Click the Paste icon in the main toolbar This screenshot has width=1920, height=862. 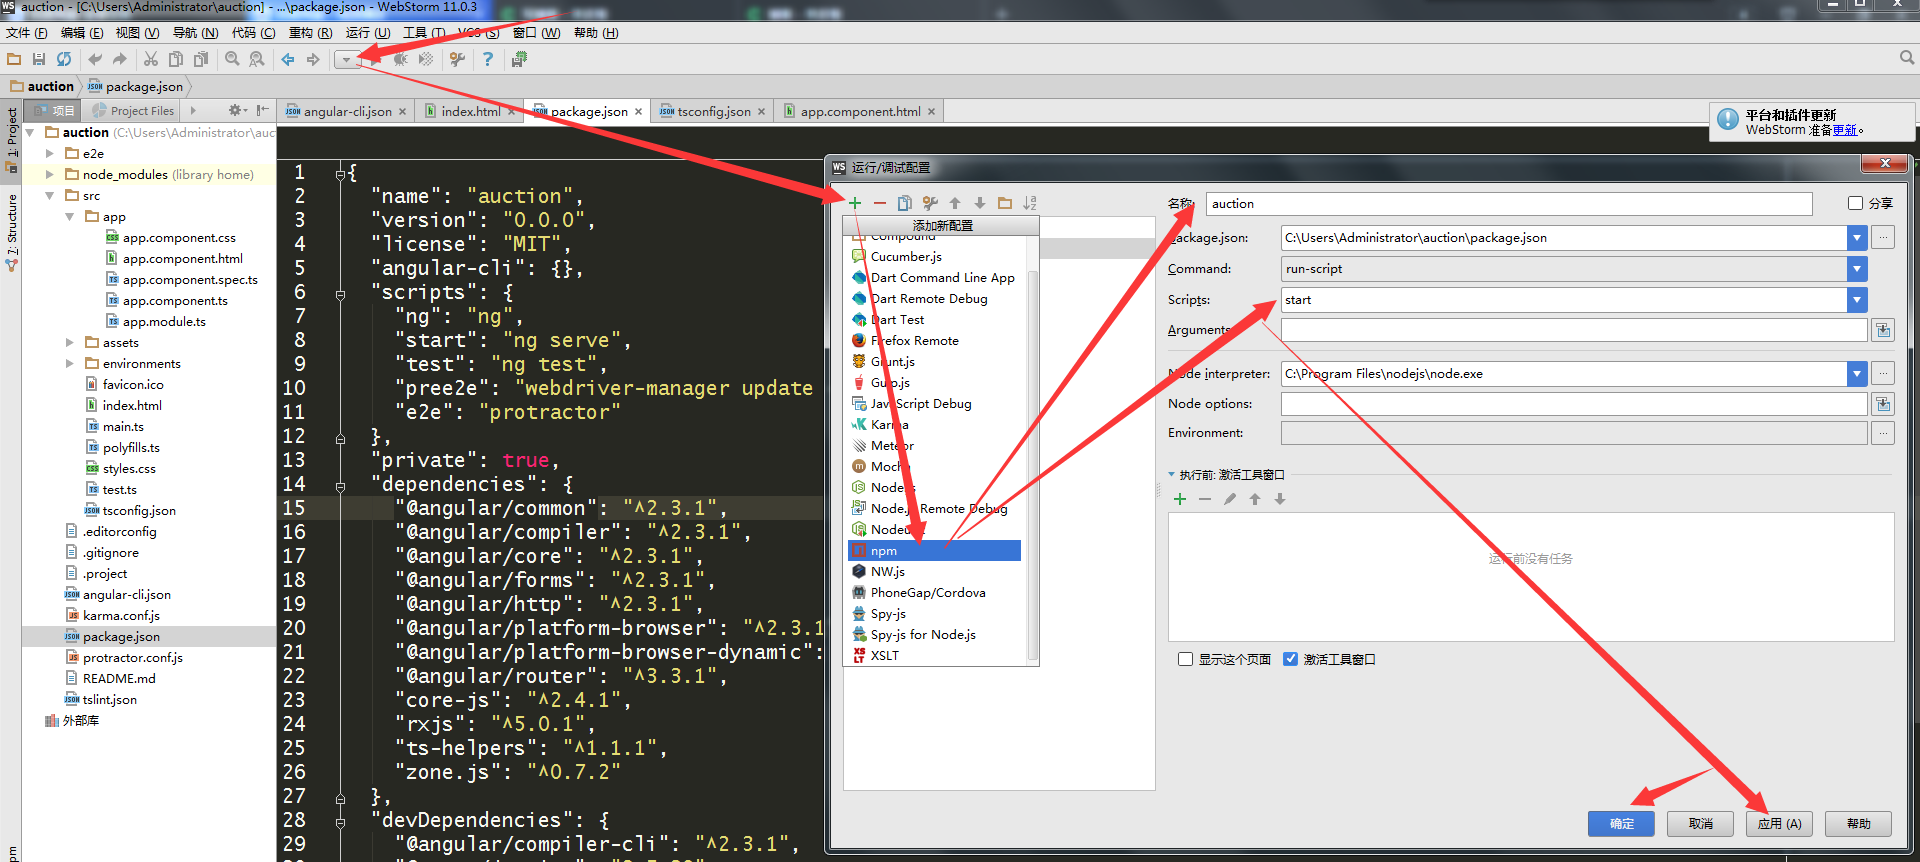coord(201,59)
